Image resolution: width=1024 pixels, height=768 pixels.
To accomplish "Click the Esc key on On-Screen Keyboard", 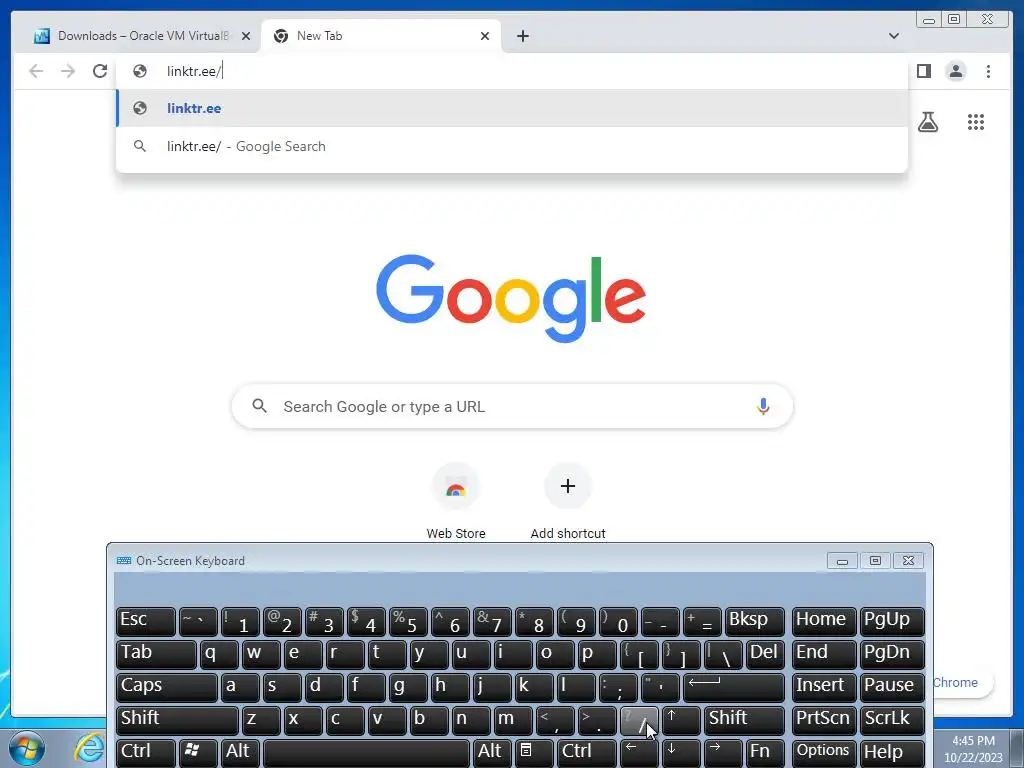I will click(x=146, y=621).
